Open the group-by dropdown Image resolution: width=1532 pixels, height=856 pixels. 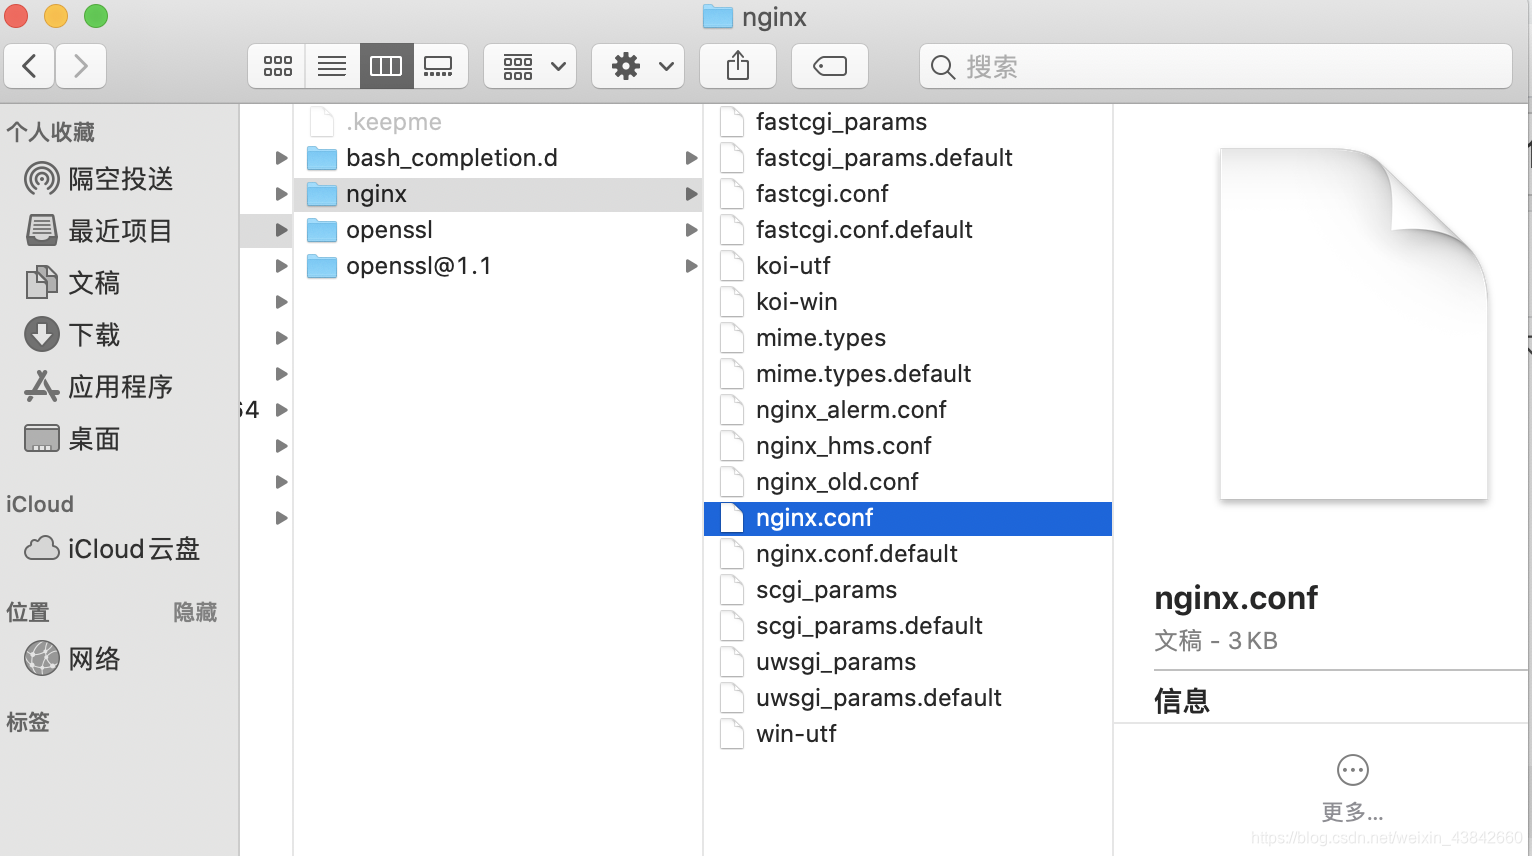[x=530, y=67]
